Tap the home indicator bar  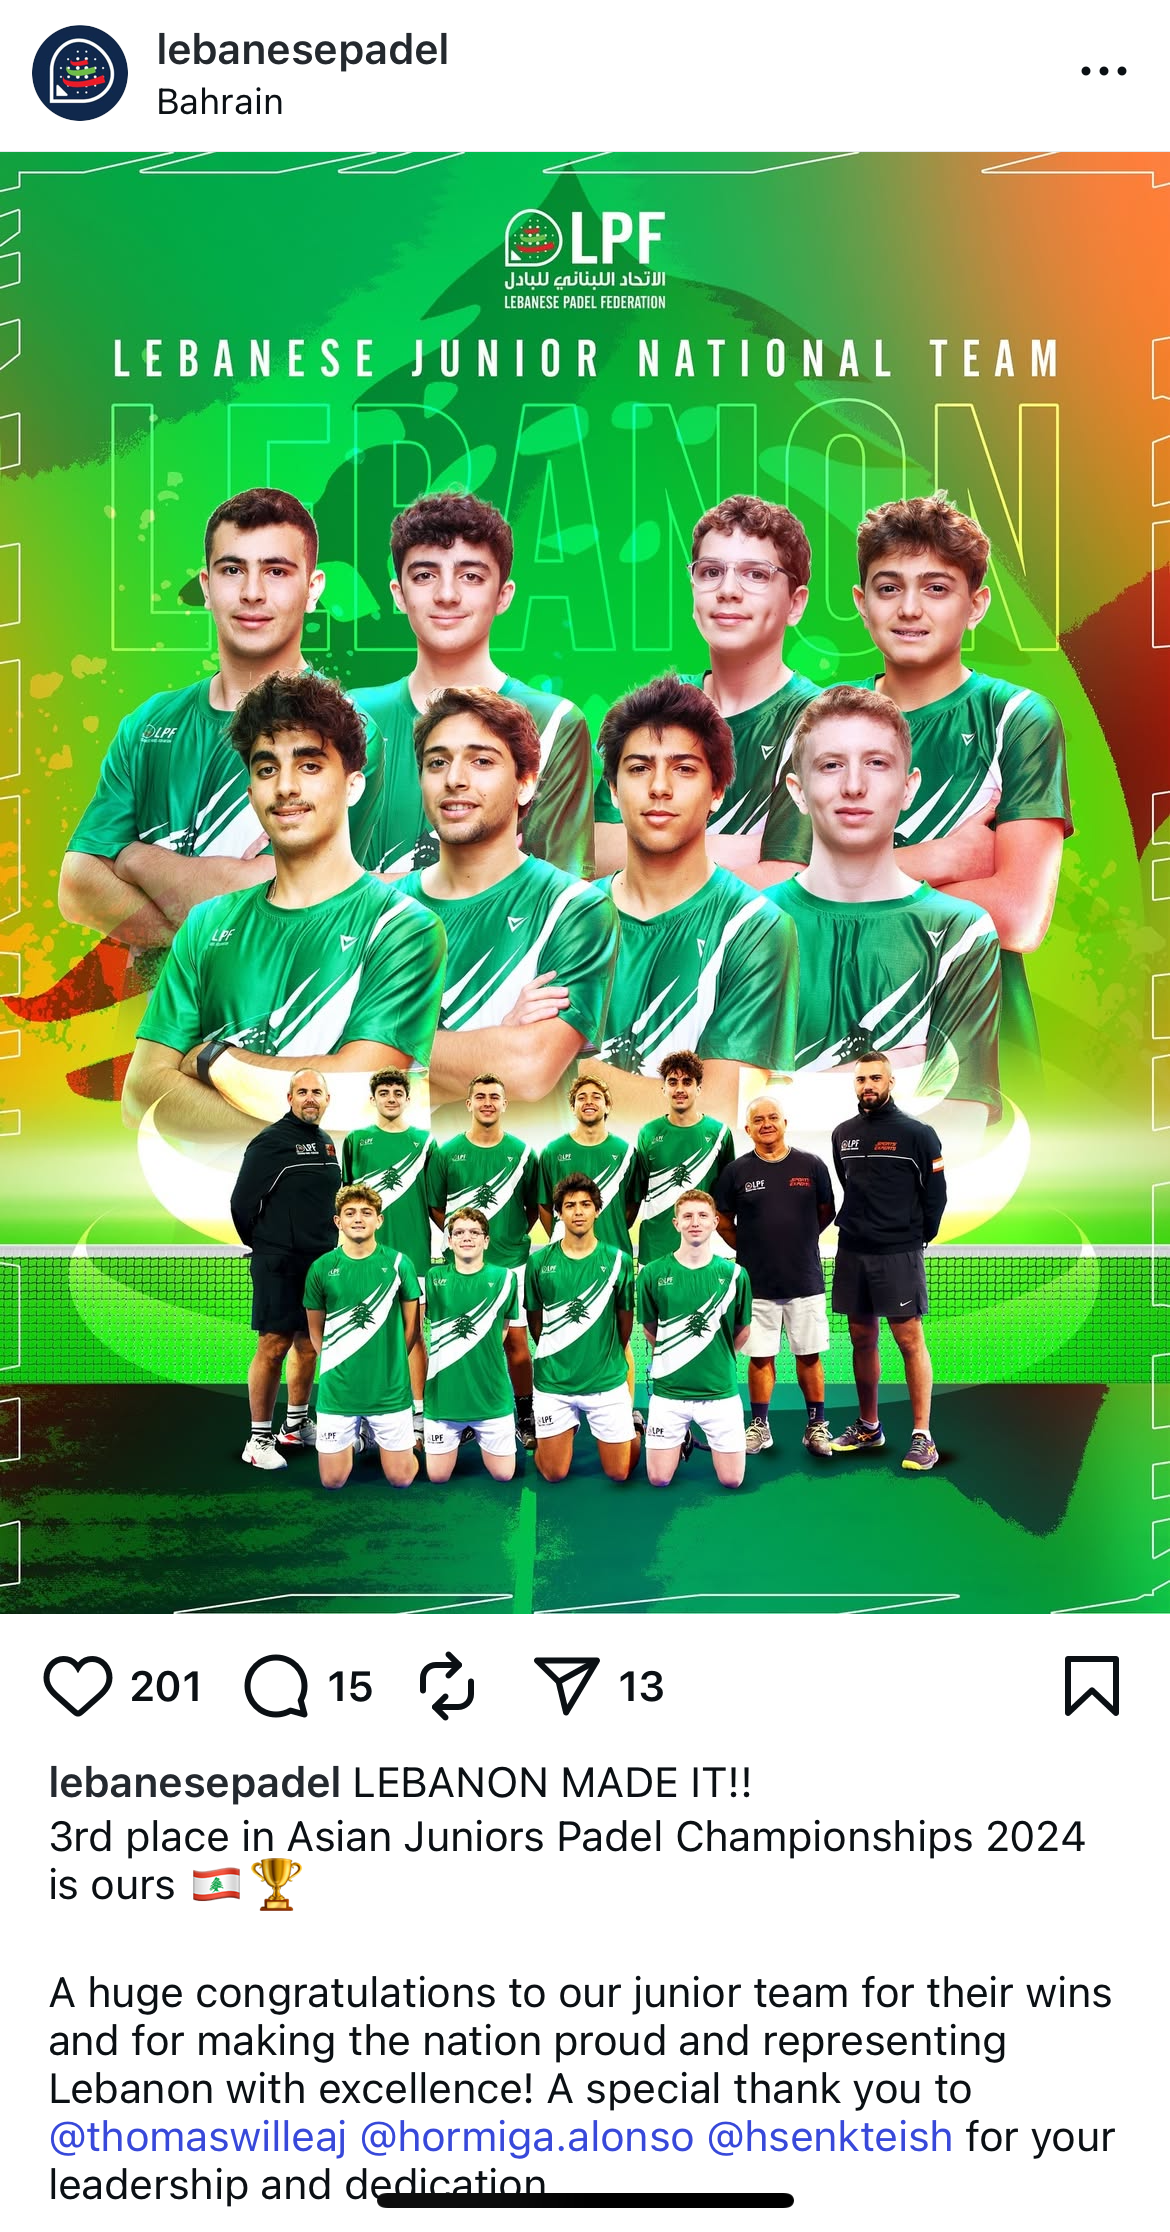(585, 2200)
